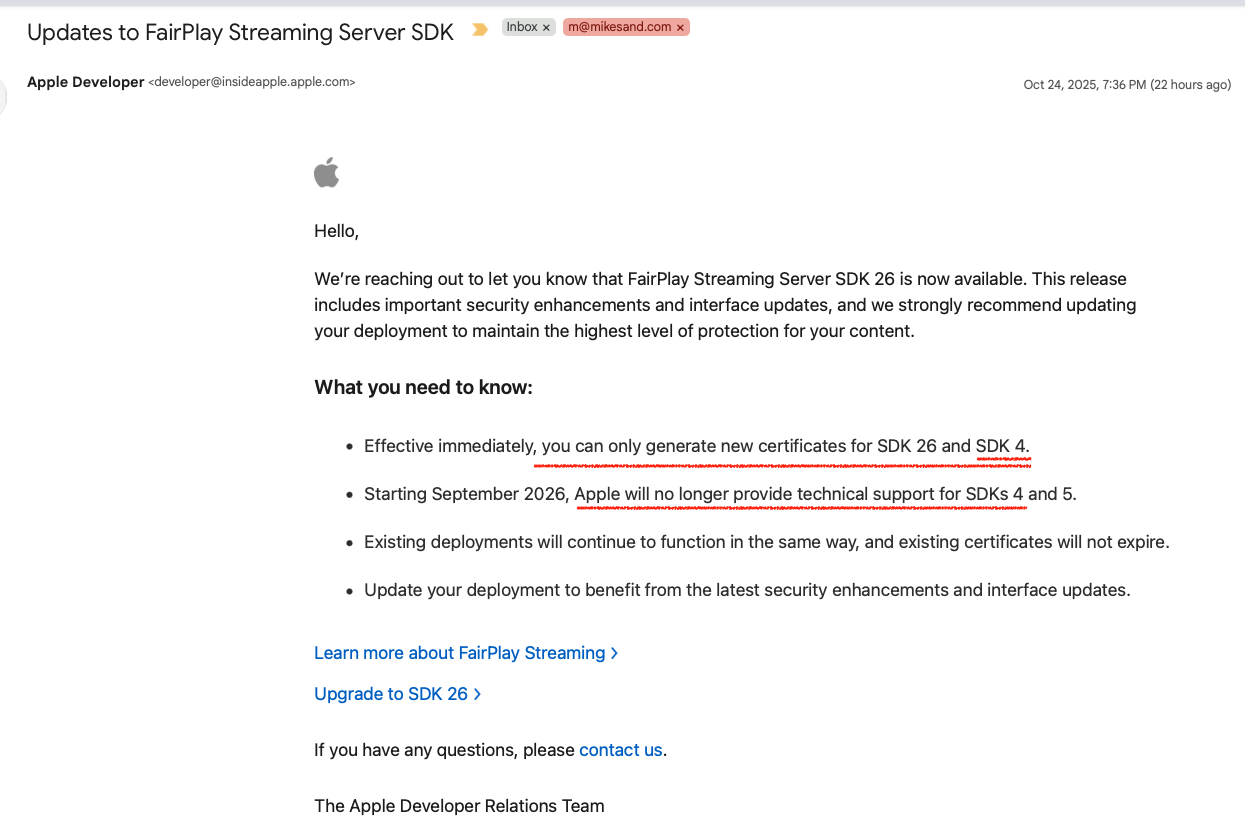1245x819 pixels.
Task: Click the sender name Apple Developer
Action: pos(86,82)
